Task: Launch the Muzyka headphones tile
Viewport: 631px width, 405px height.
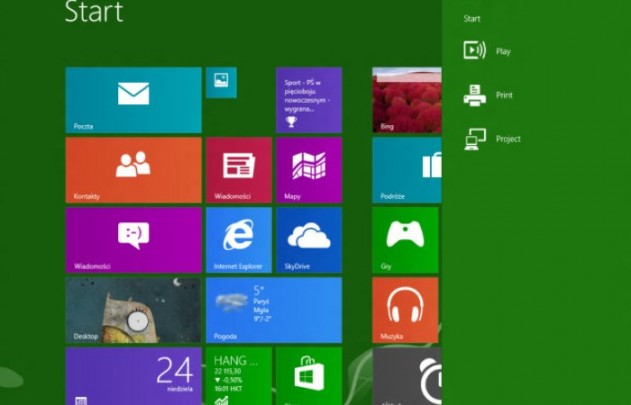Action: [406, 310]
